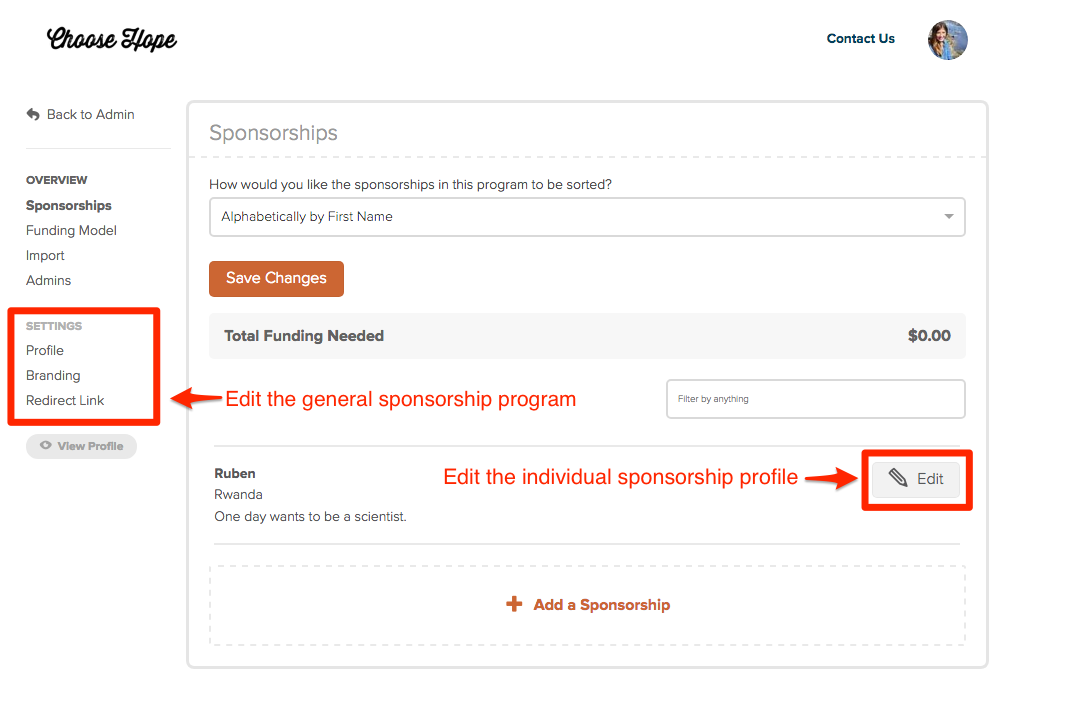This screenshot has width=1081, height=720.
Task: Click the plus icon for Add a Sponsorship
Action: (x=514, y=604)
